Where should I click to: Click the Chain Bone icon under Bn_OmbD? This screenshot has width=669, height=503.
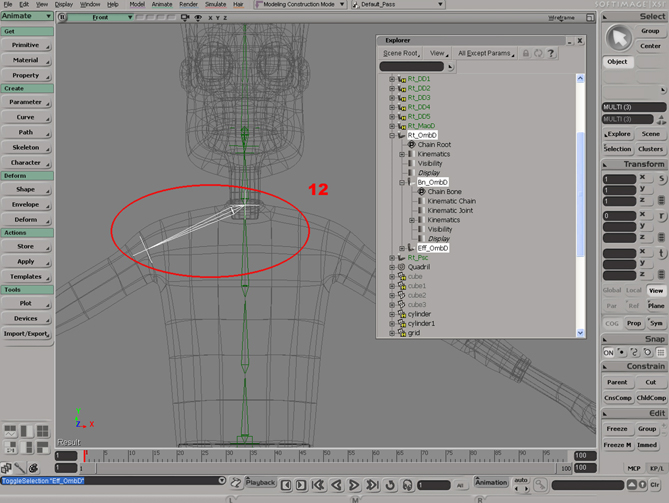(421, 192)
